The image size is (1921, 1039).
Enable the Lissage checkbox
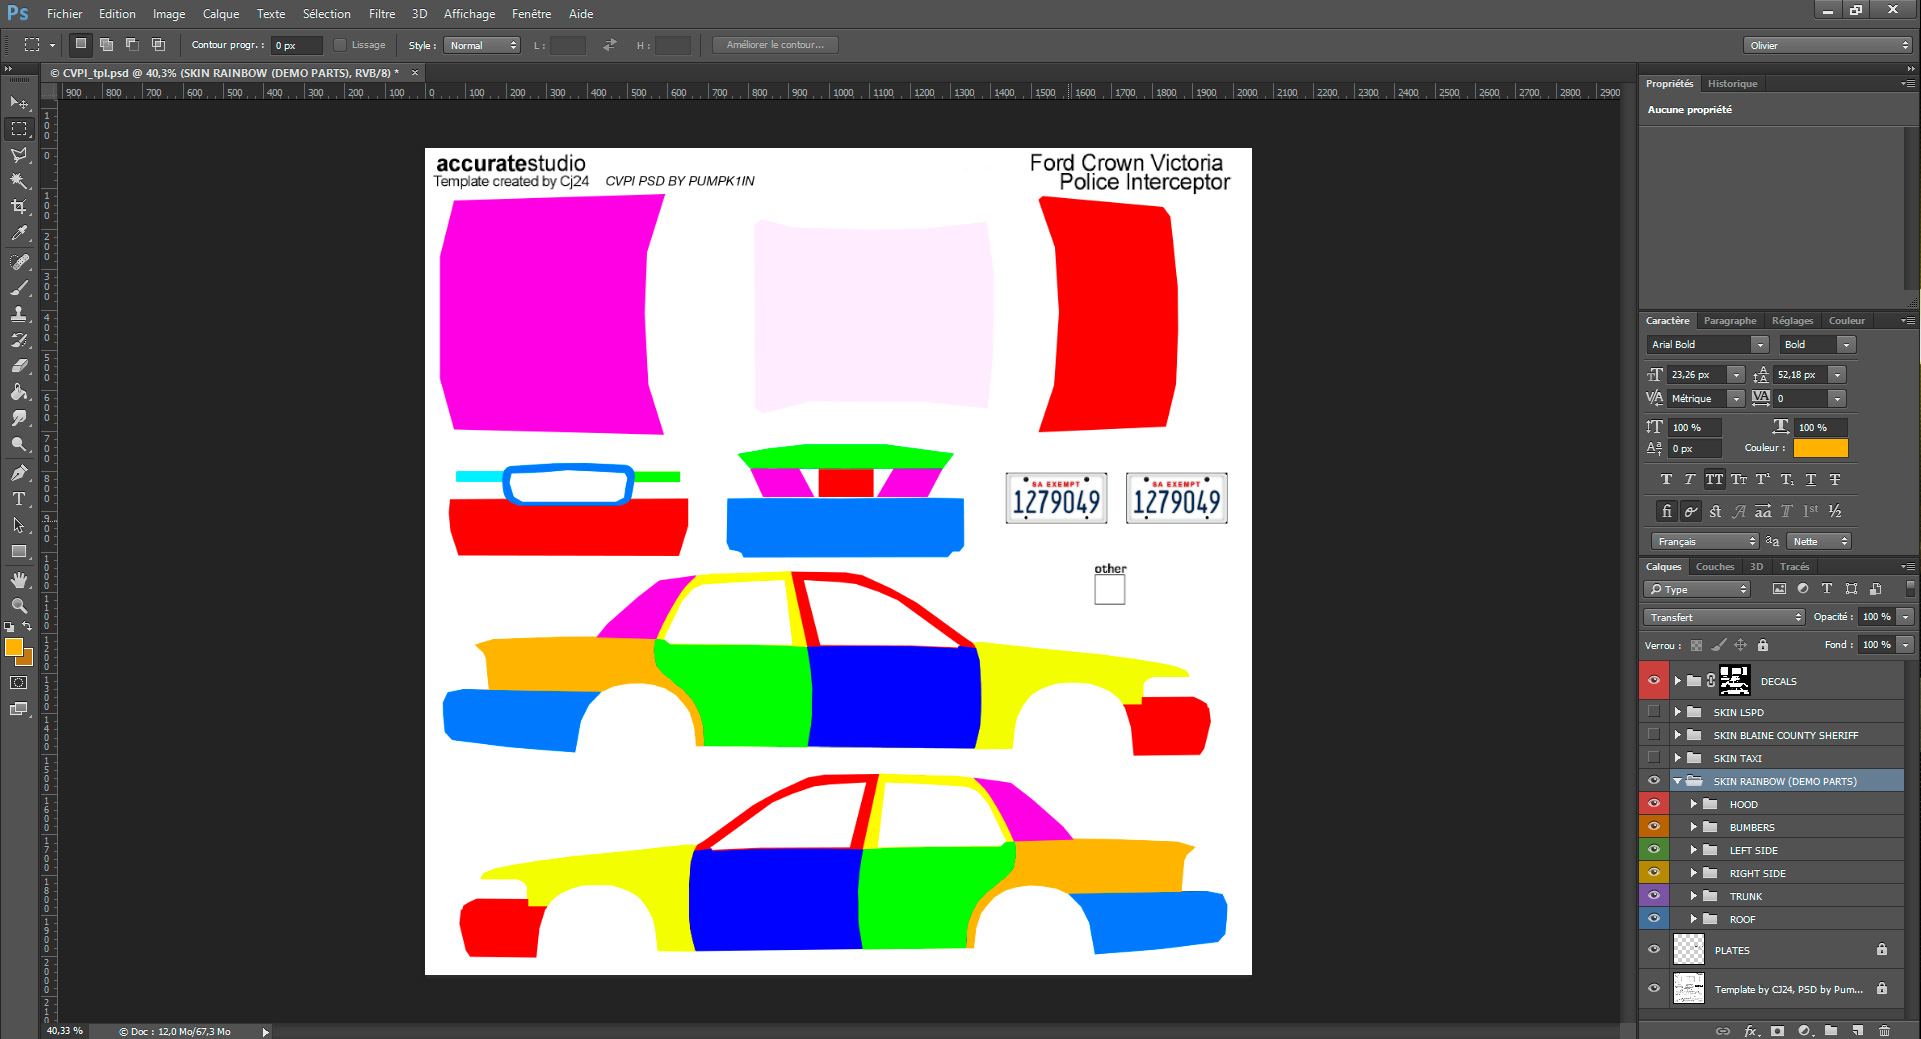coord(340,45)
